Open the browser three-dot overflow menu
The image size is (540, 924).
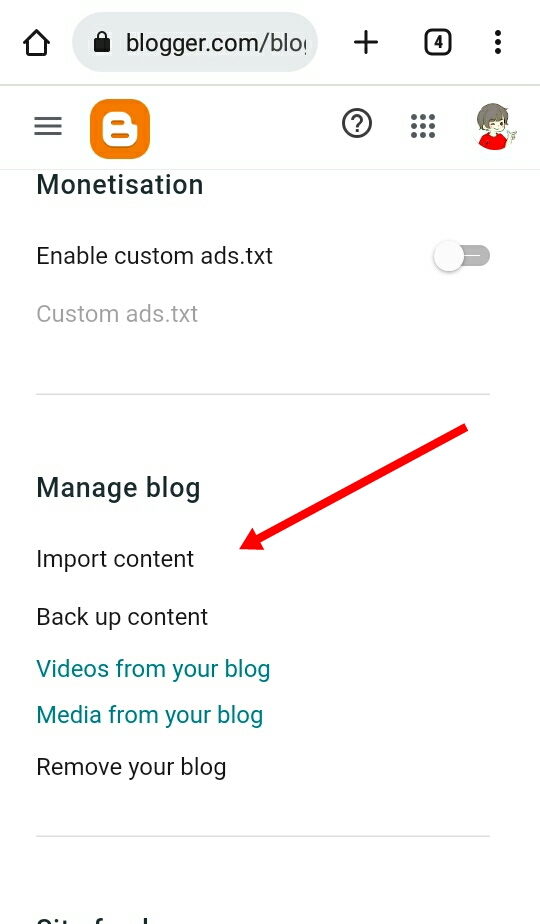498,42
